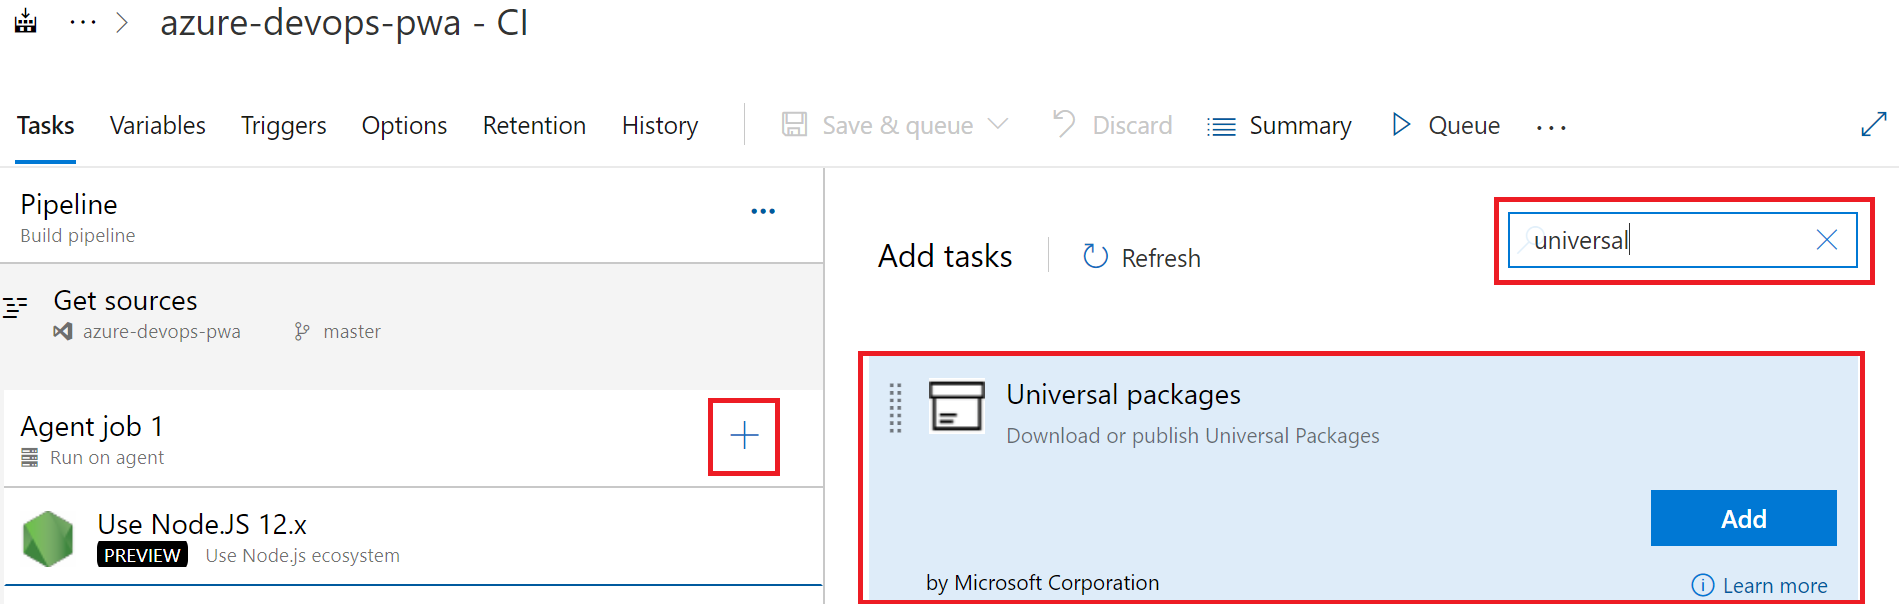Click the Summary list icon
Screen dimensions: 1899x604
pyautogui.click(x=1221, y=125)
